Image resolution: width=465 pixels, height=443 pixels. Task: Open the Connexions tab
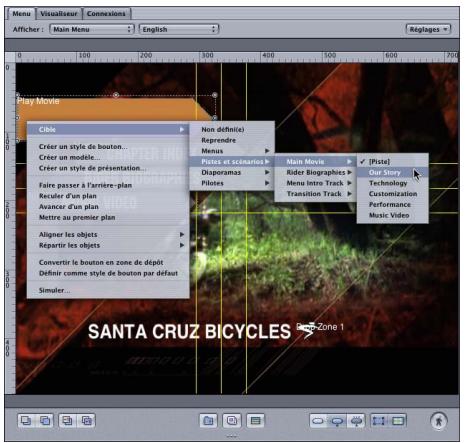coord(106,14)
